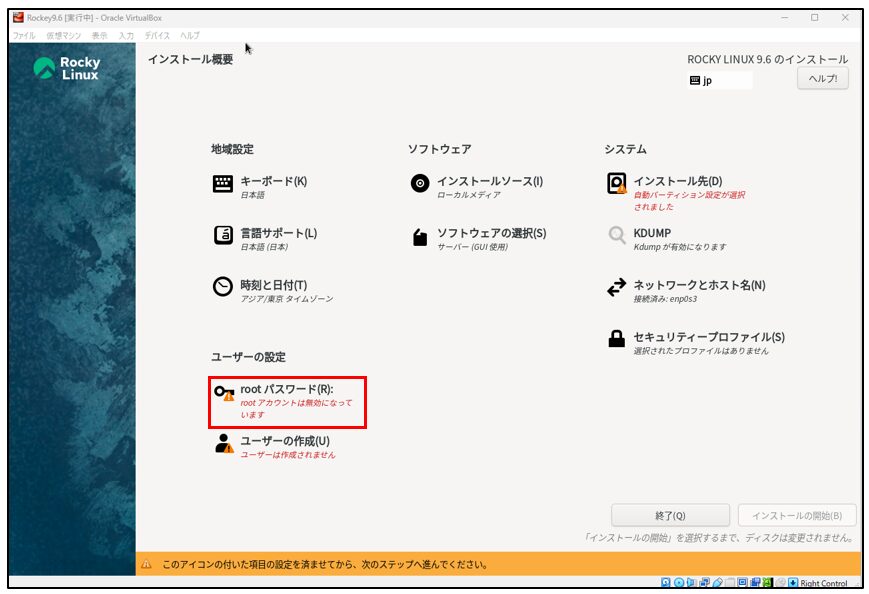The height and width of the screenshot is (594, 869).
Task: Open the 表示 menu
Action: click(100, 35)
